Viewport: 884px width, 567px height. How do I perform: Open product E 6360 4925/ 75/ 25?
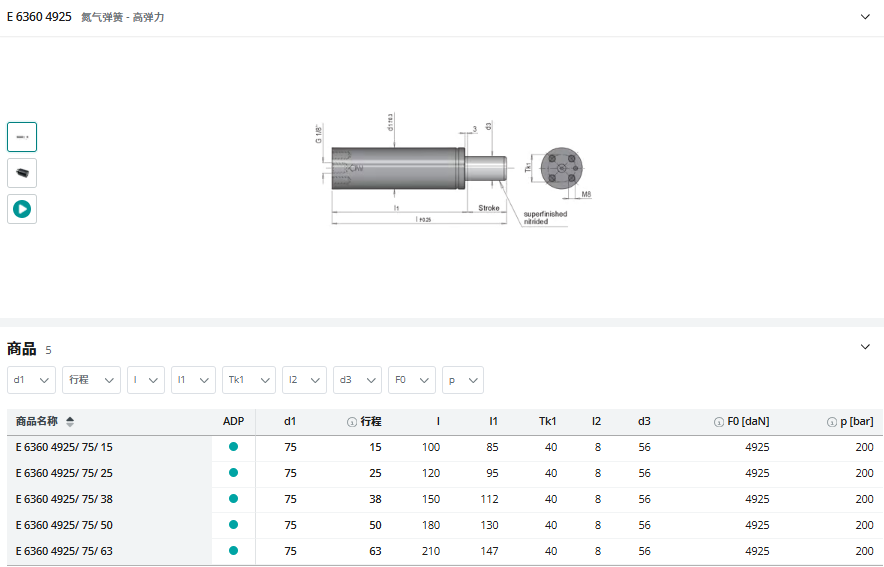[64, 473]
